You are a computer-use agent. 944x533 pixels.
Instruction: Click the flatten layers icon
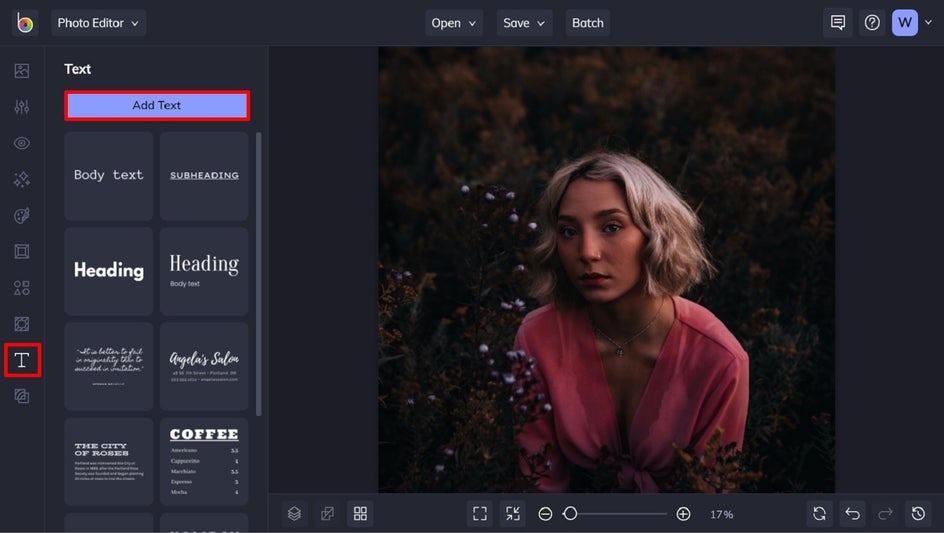(328, 514)
